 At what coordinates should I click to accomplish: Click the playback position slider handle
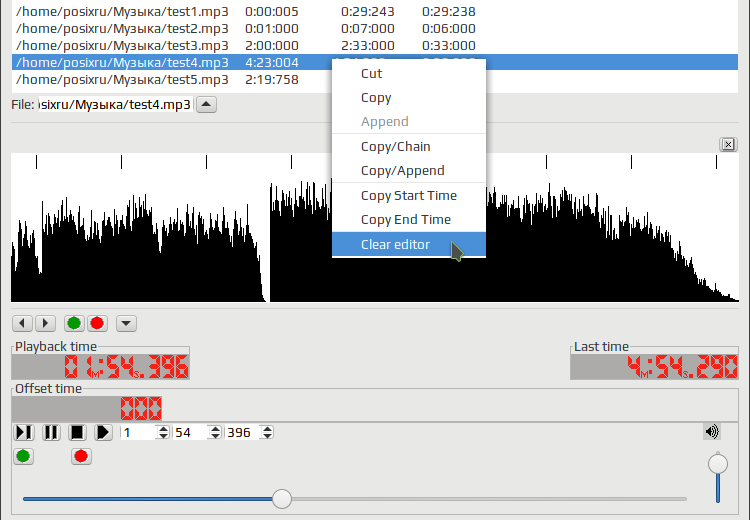click(282, 499)
